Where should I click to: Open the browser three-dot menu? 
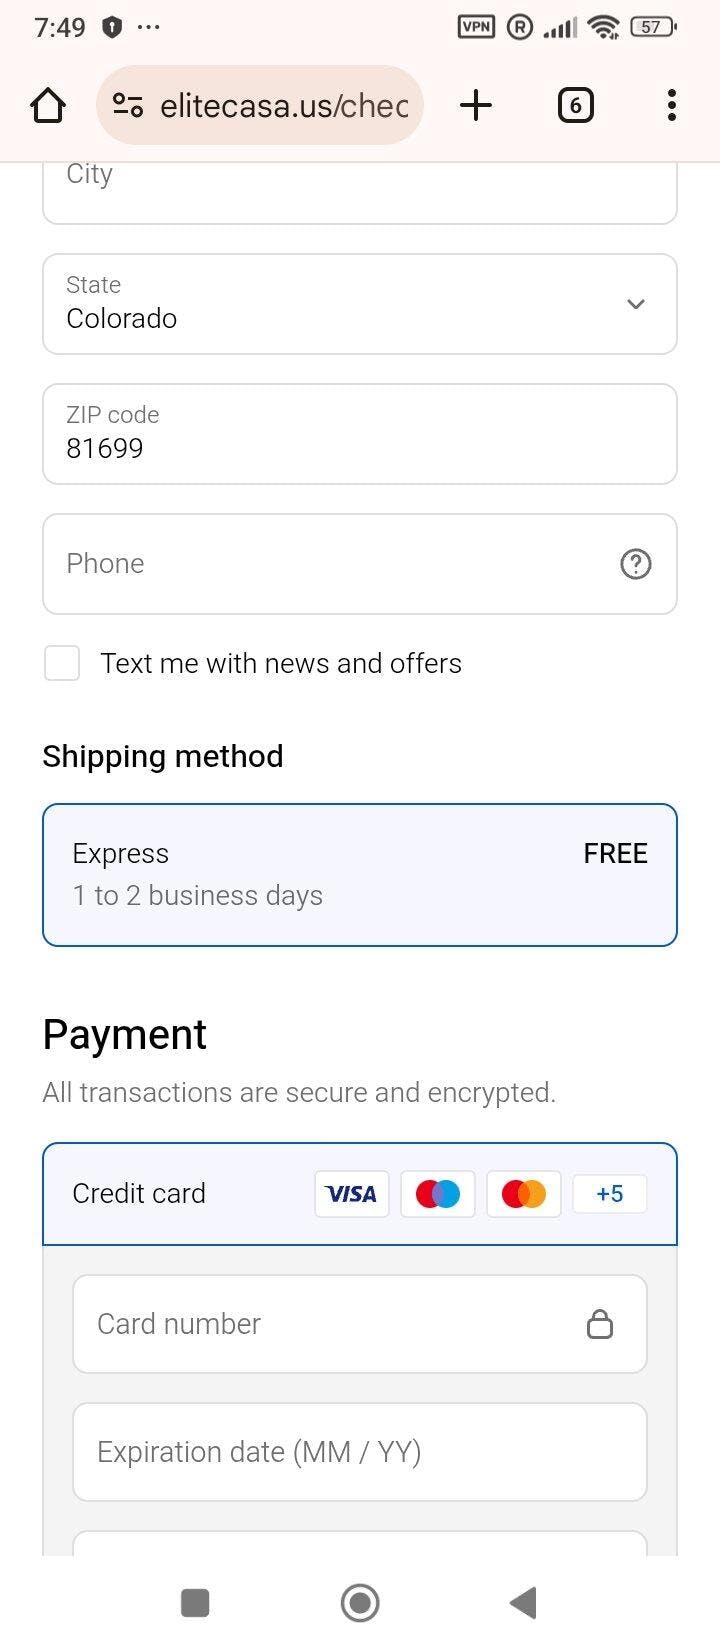(x=671, y=105)
